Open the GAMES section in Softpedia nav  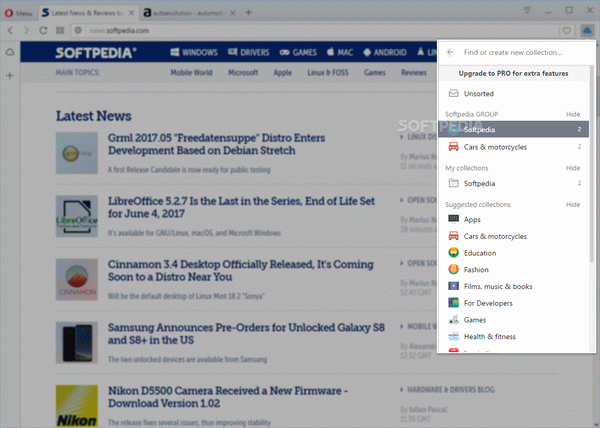[298, 52]
